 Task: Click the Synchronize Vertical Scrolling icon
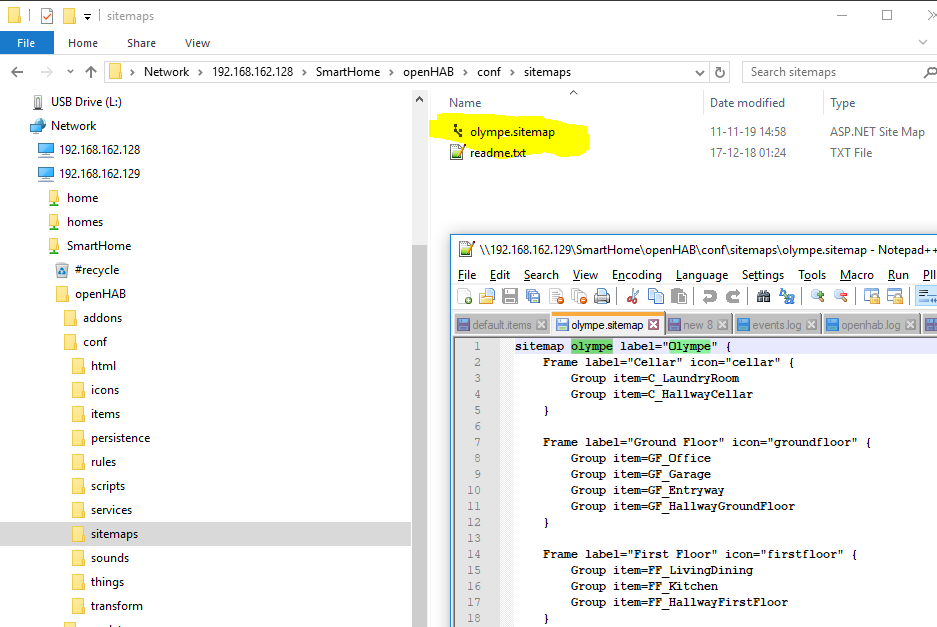(871, 296)
